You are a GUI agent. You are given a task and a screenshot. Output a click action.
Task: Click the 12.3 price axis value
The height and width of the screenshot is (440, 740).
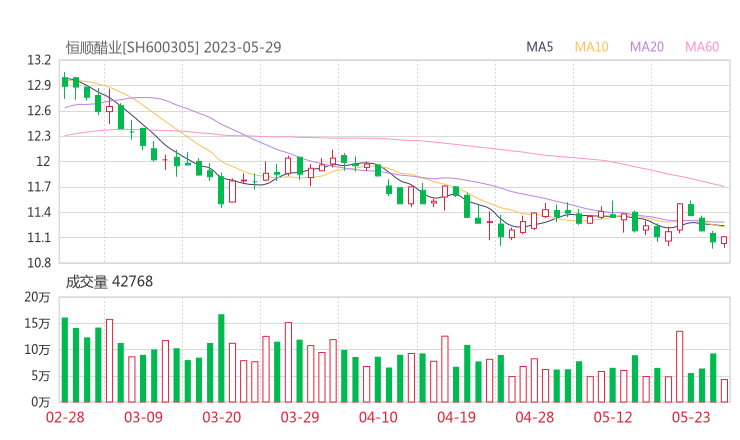pos(39,136)
